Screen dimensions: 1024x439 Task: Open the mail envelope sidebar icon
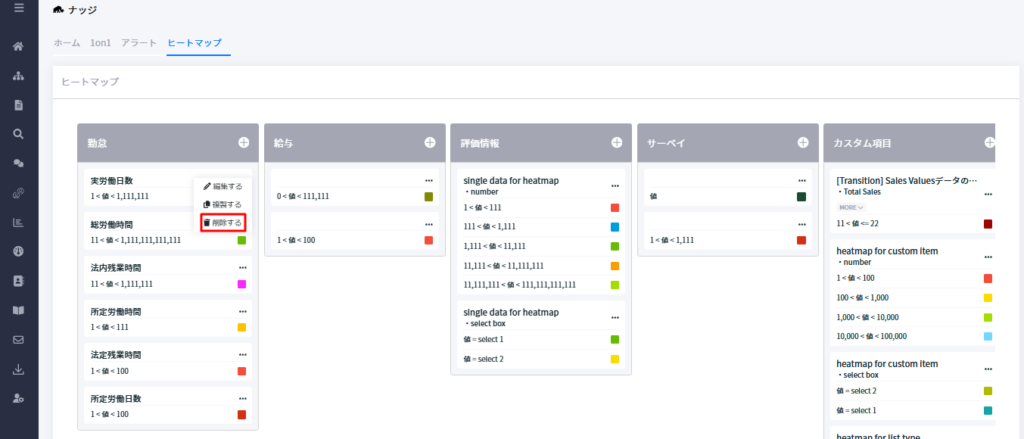(18, 340)
